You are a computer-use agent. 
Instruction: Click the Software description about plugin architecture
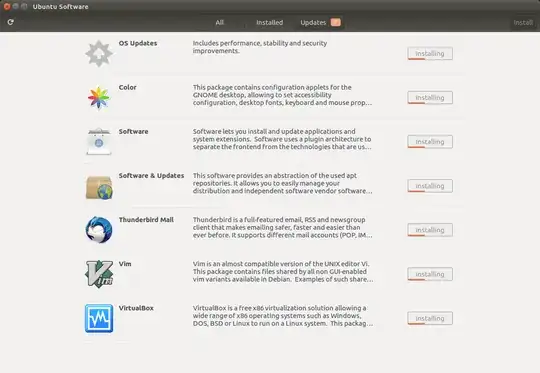(x=282, y=139)
